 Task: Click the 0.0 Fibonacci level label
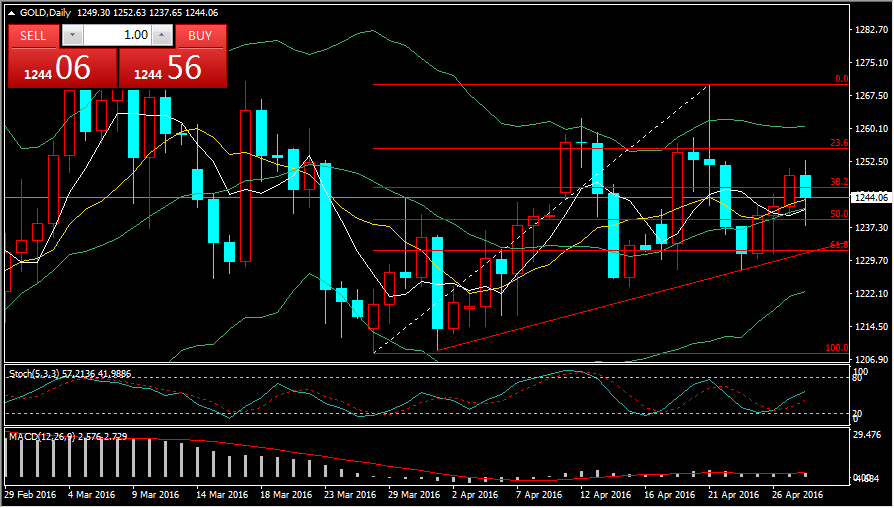click(841, 79)
